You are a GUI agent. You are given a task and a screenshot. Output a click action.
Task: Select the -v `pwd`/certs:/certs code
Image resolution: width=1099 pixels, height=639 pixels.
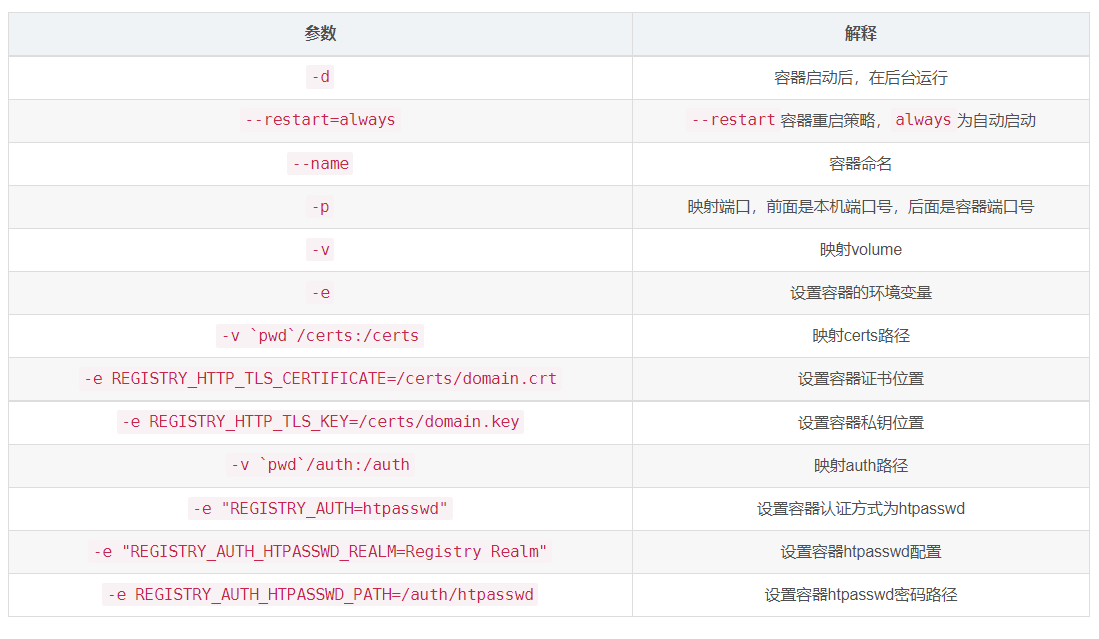320,336
